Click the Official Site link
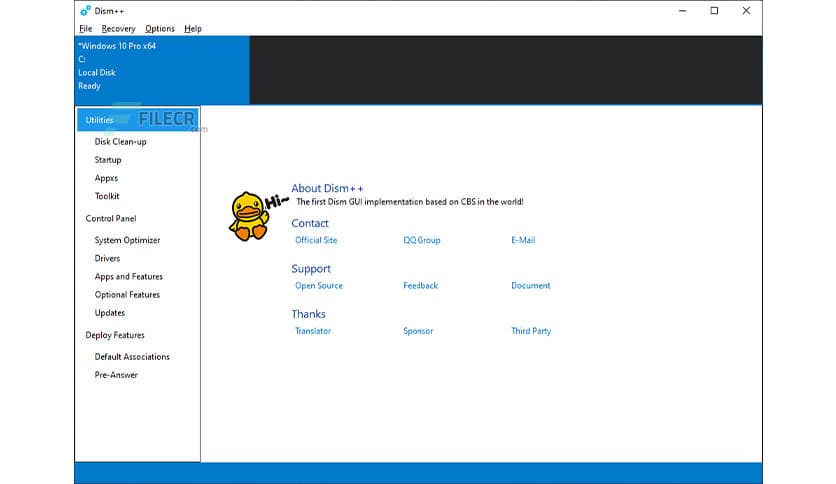 [316, 240]
